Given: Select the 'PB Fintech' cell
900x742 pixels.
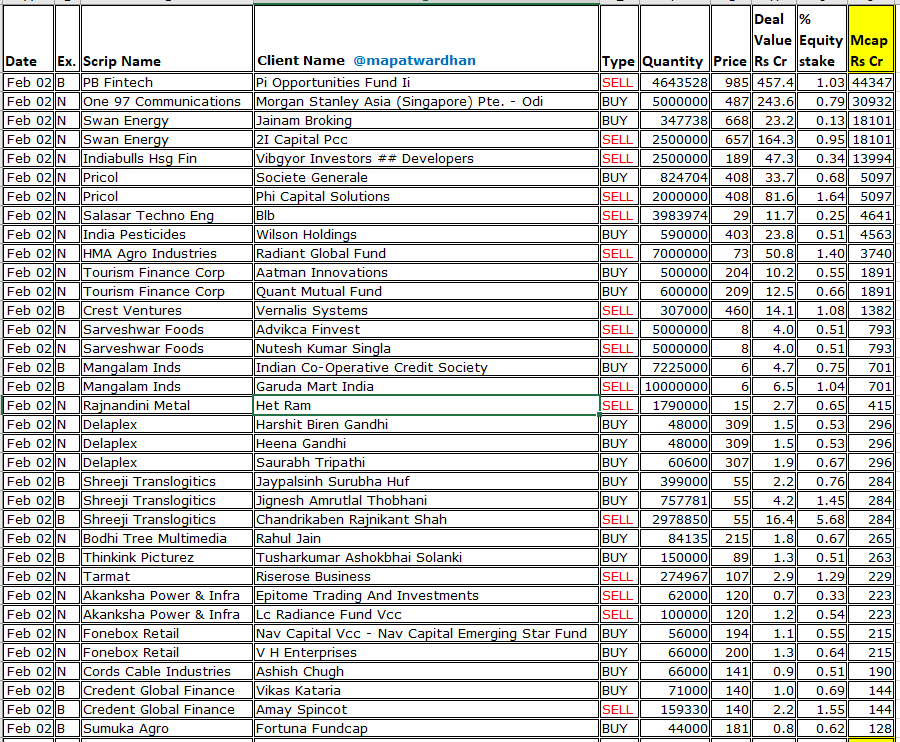Looking at the screenshot, I should coord(166,83).
